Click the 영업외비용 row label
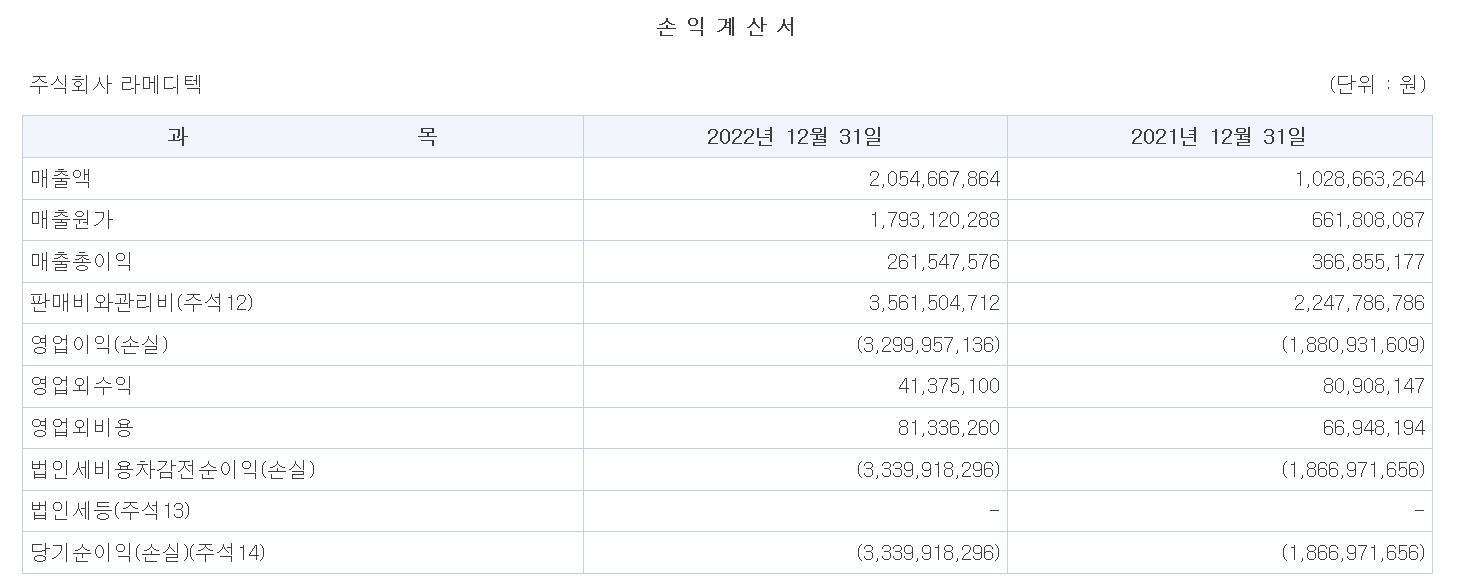 click(x=81, y=428)
